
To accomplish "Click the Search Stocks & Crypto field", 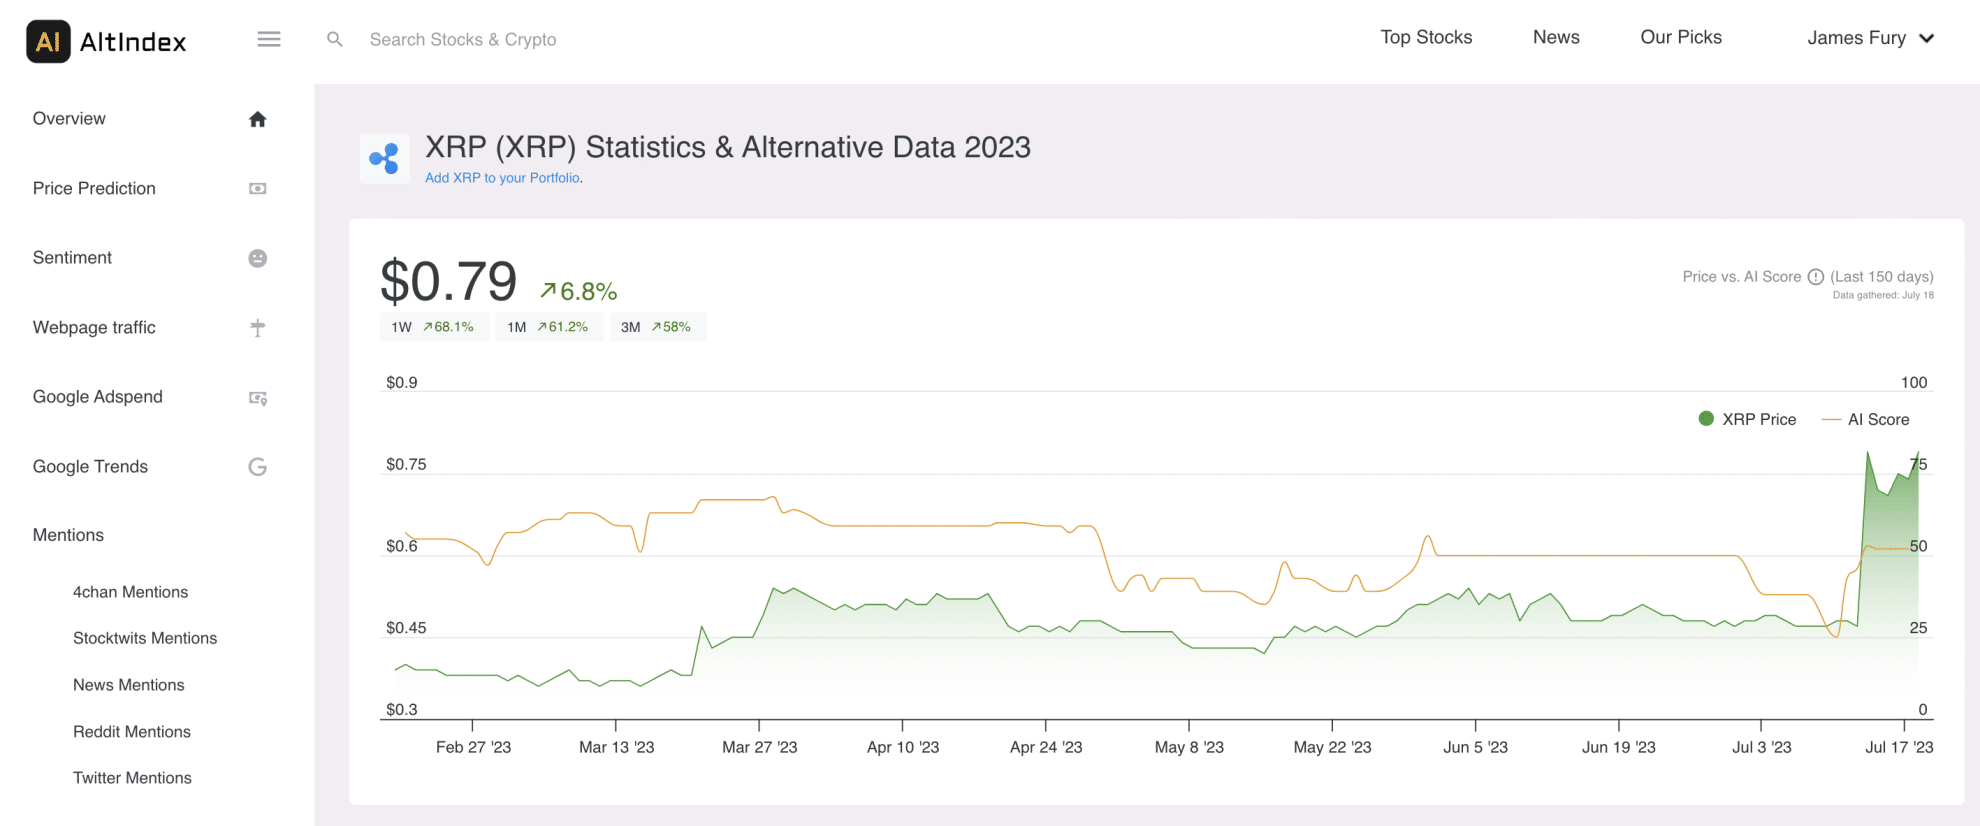I will 463,39.
